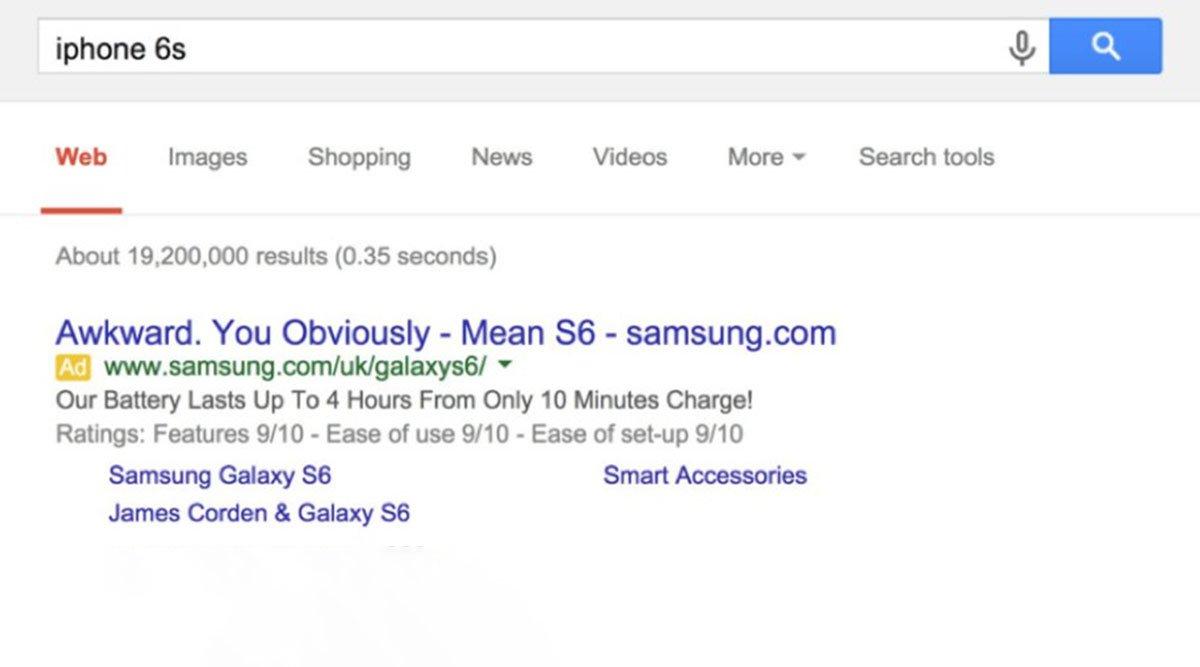Open the More menu dropdown

pos(764,157)
